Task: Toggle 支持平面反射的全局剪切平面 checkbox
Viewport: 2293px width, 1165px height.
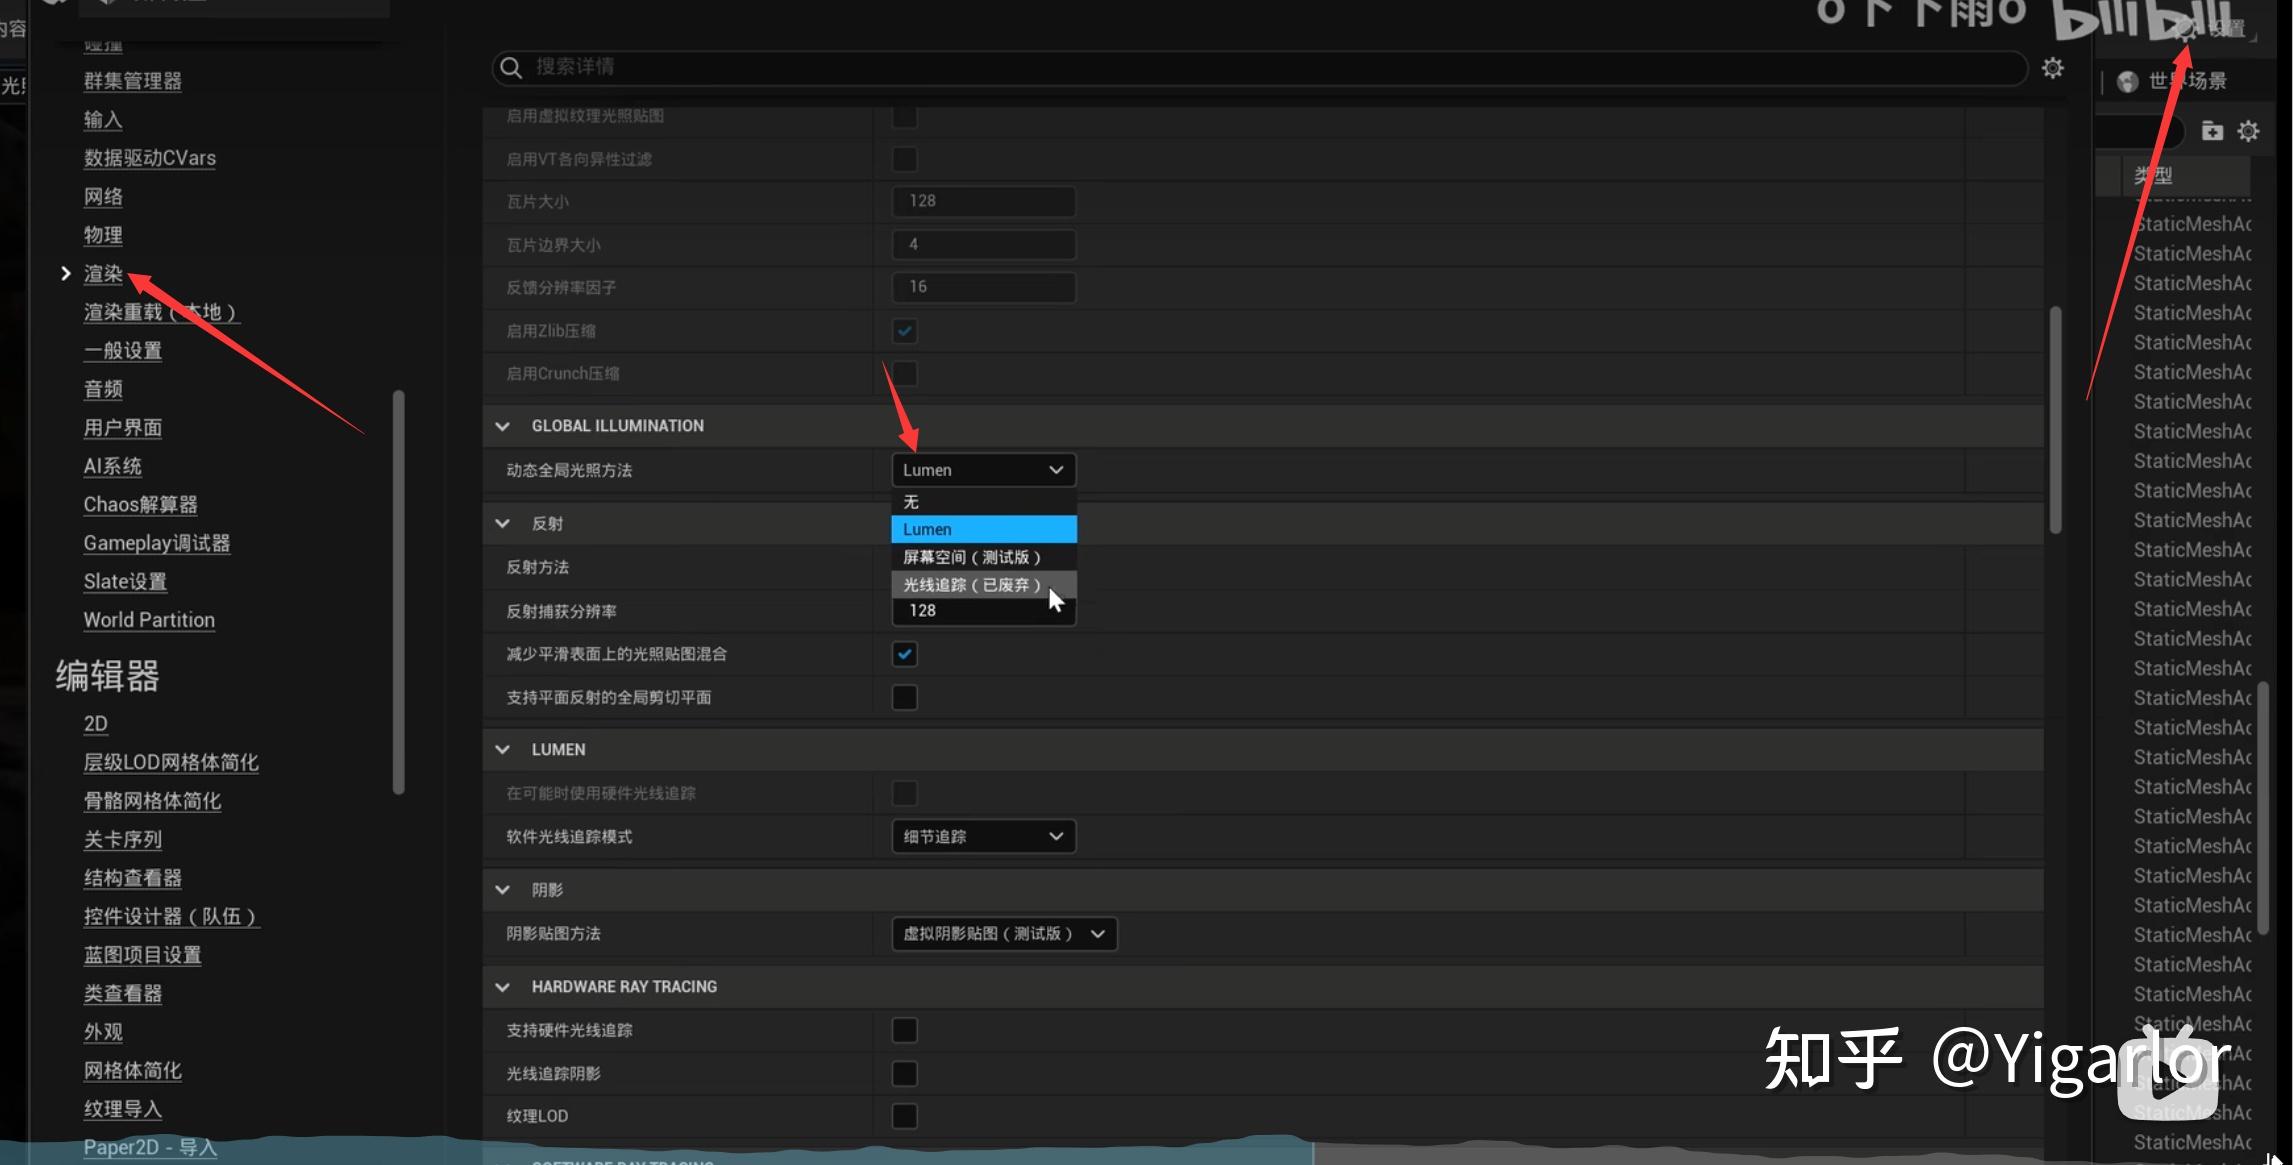Action: point(904,697)
